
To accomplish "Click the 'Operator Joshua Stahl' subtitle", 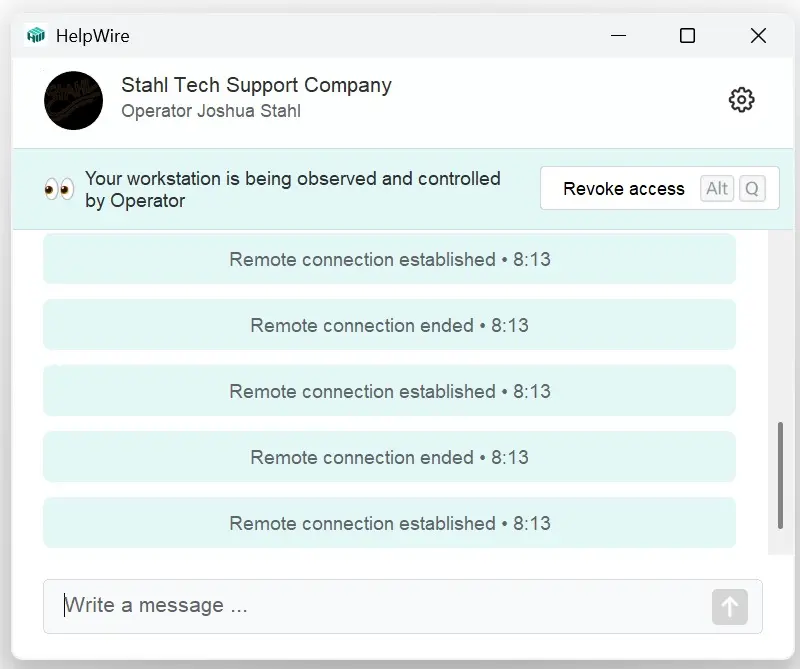I will click(x=211, y=111).
